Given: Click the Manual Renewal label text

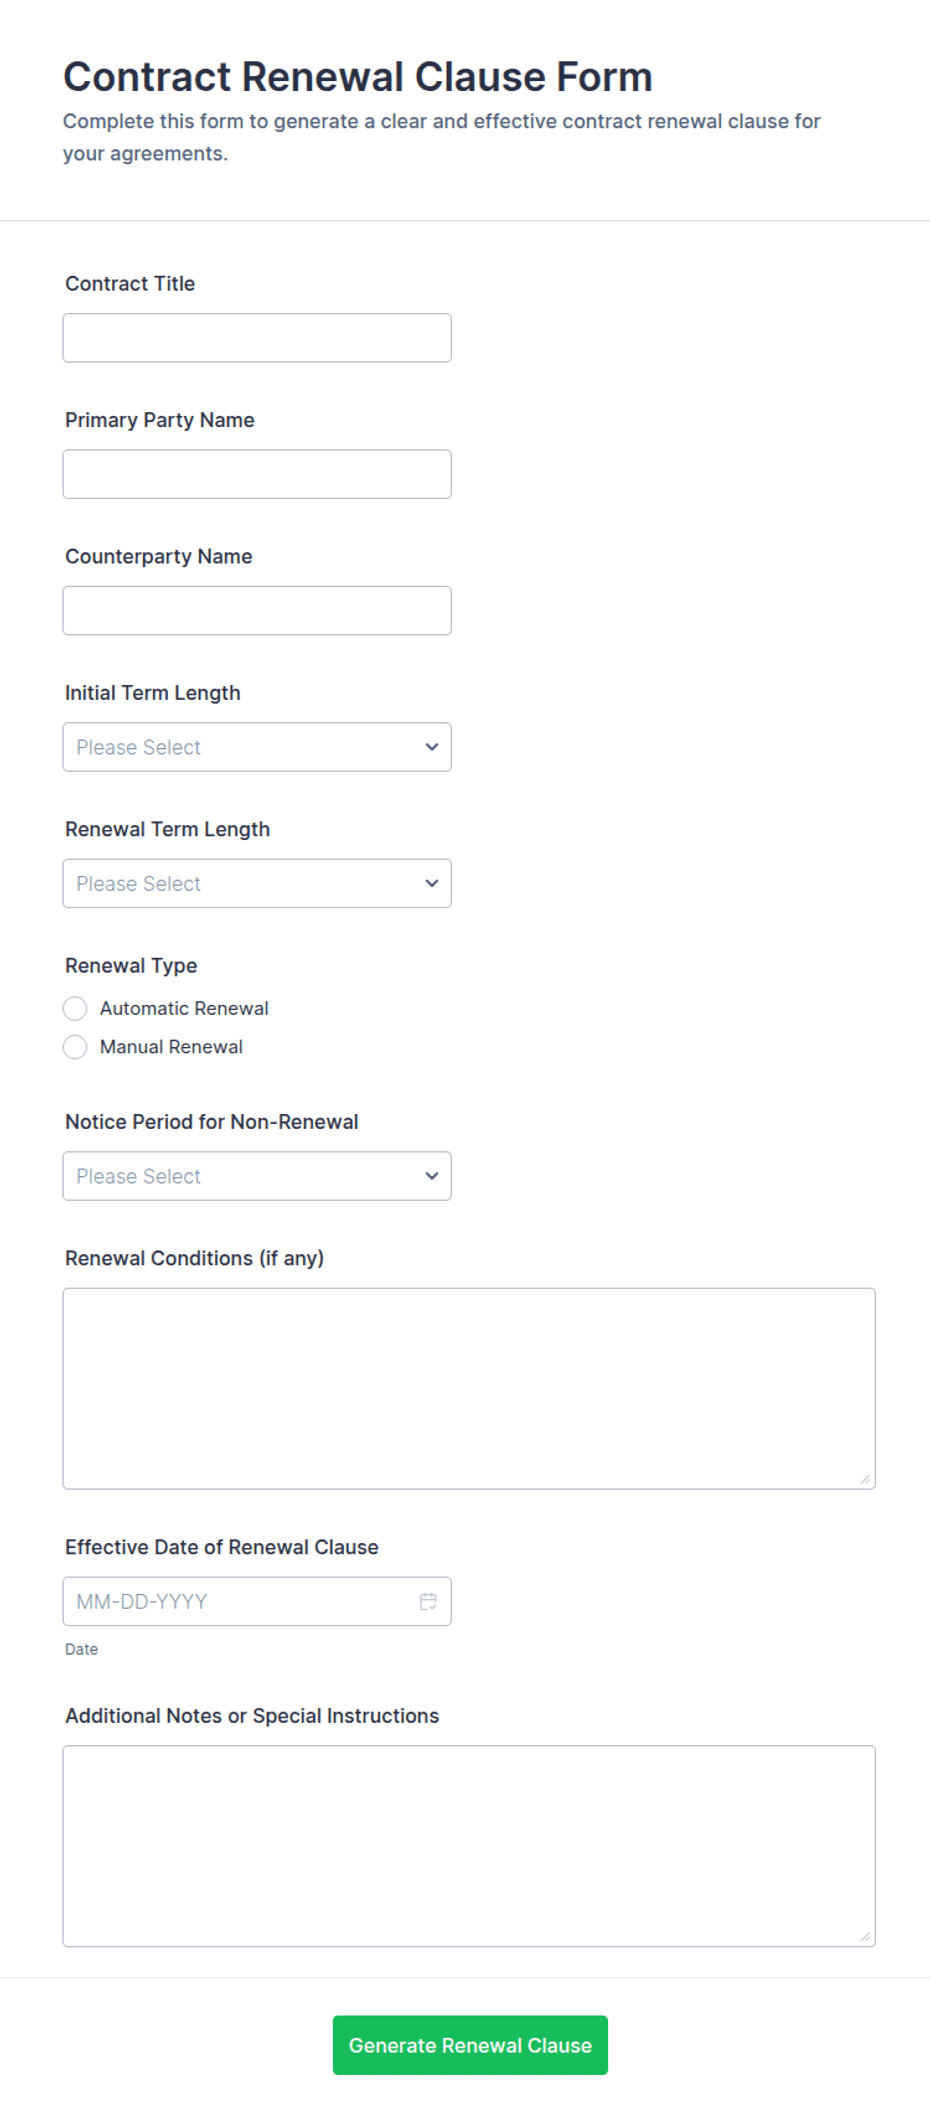Looking at the screenshot, I should [171, 1047].
